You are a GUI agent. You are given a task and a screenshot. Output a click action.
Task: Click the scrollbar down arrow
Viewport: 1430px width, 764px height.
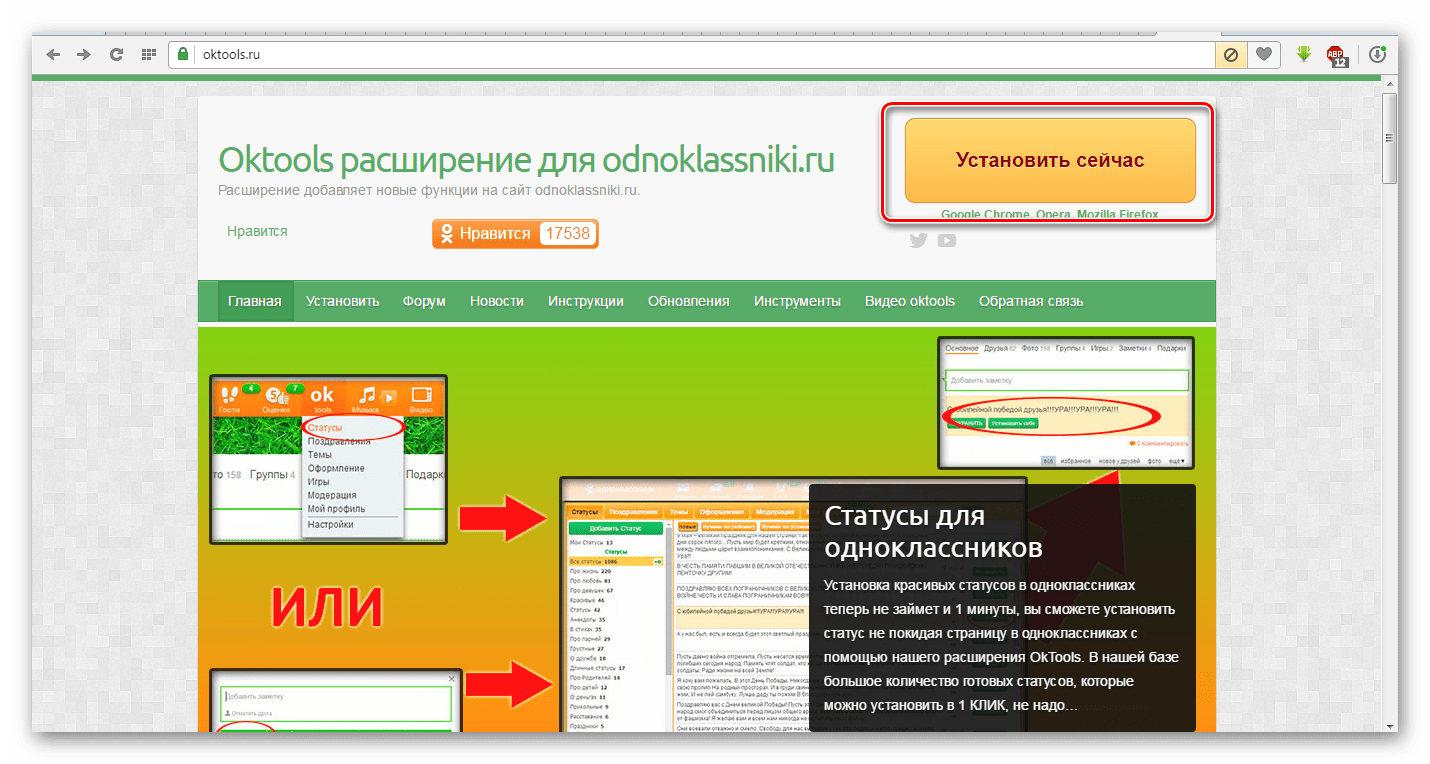1389,724
